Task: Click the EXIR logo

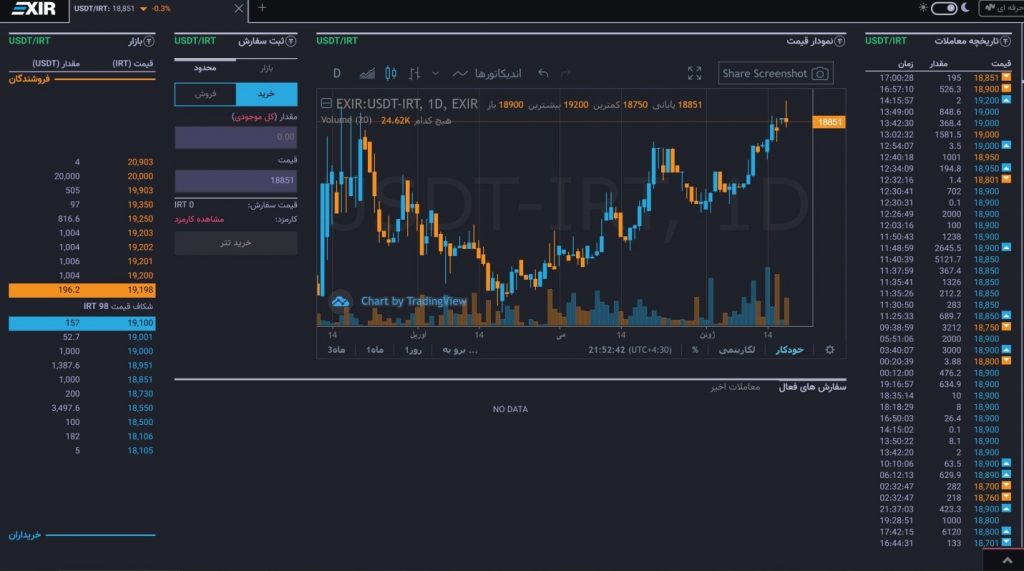Action: 33,8
